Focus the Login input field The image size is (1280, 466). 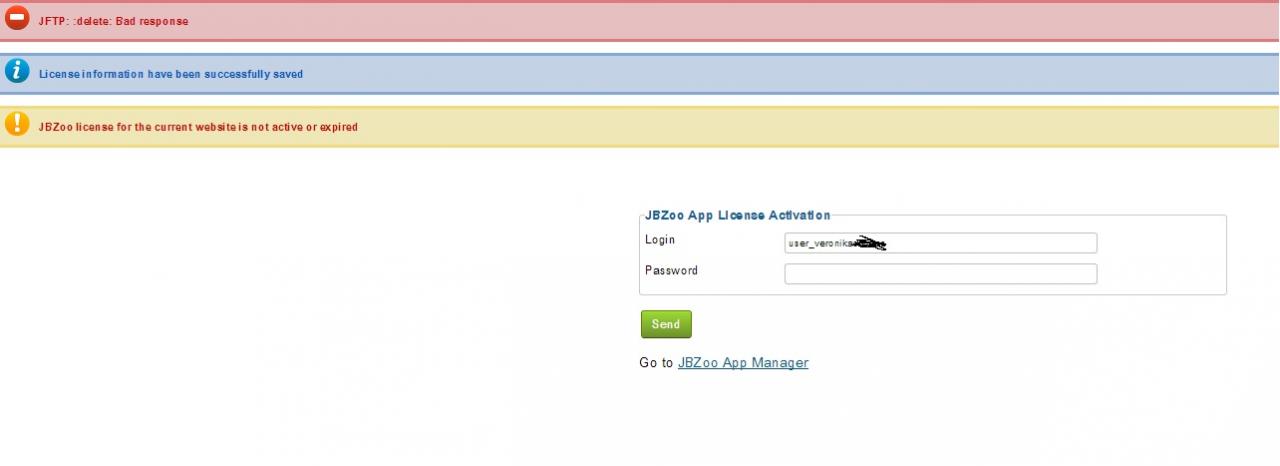940,243
